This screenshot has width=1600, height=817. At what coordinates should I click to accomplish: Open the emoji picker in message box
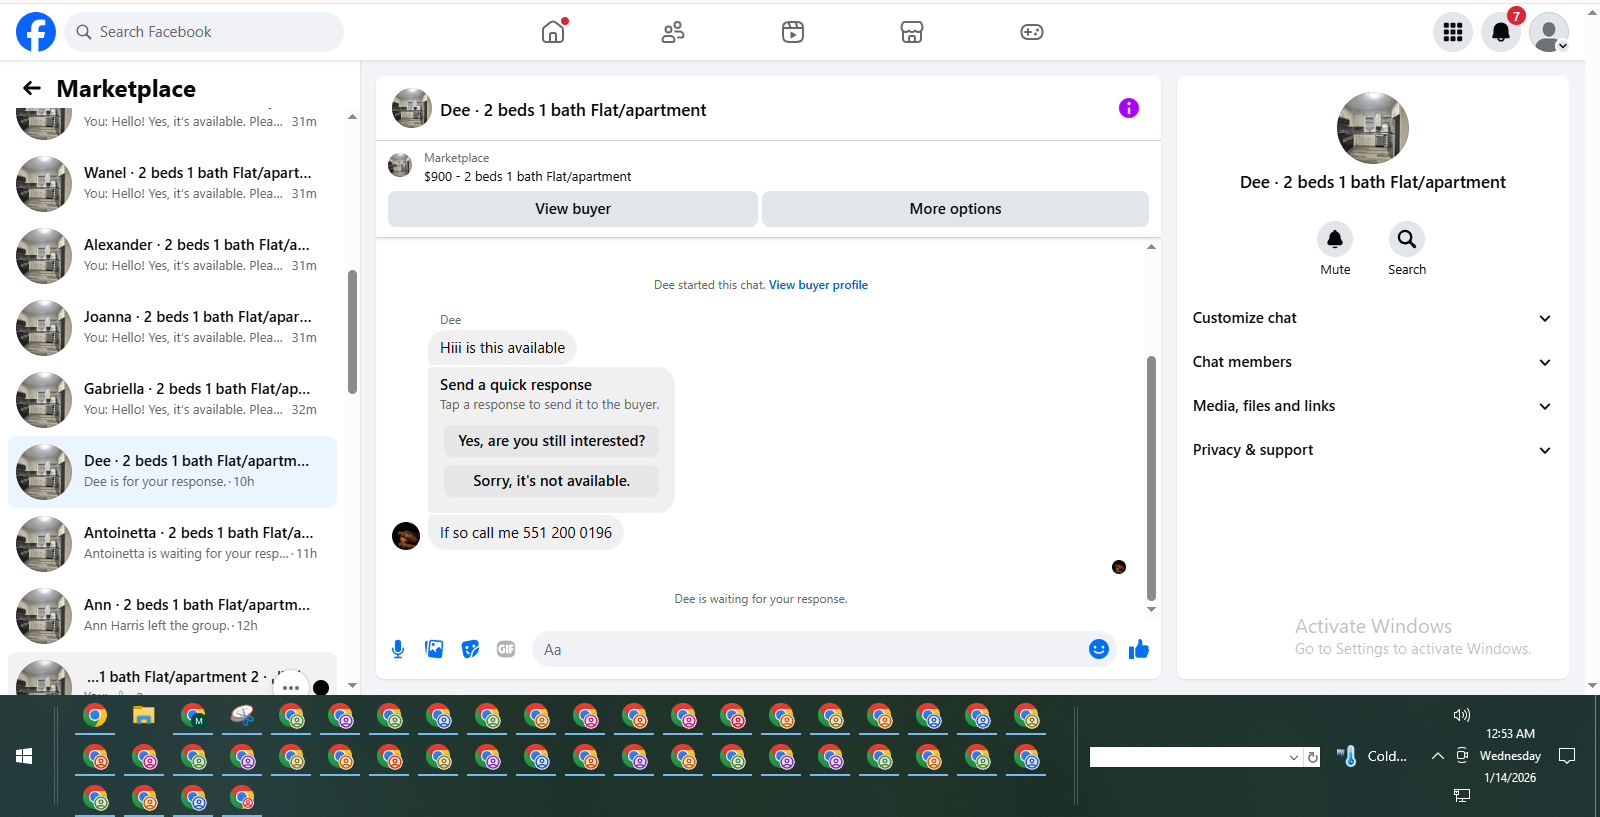point(1099,649)
